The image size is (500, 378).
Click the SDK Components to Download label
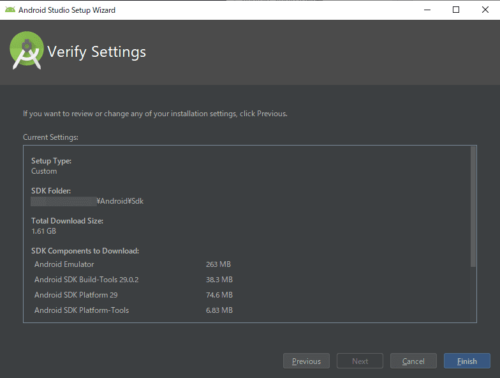click(x=85, y=251)
